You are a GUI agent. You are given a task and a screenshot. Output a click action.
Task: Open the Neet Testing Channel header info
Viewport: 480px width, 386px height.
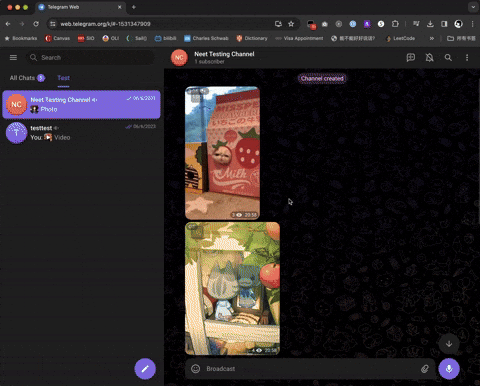224,57
